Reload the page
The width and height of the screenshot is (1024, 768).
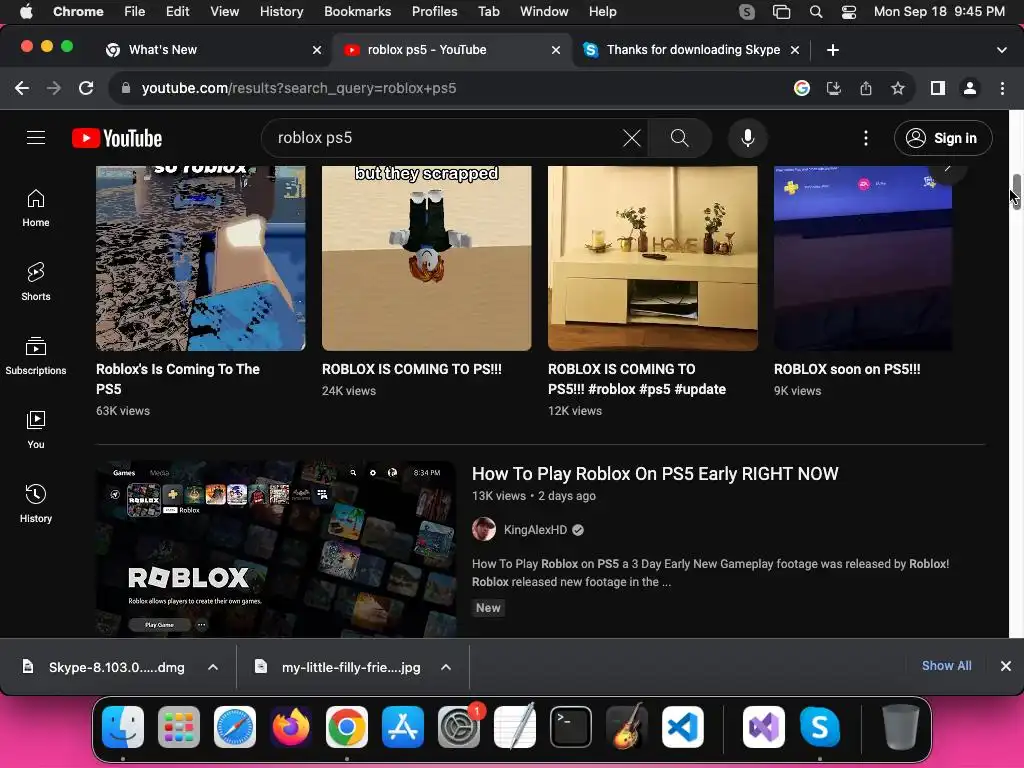(x=86, y=88)
